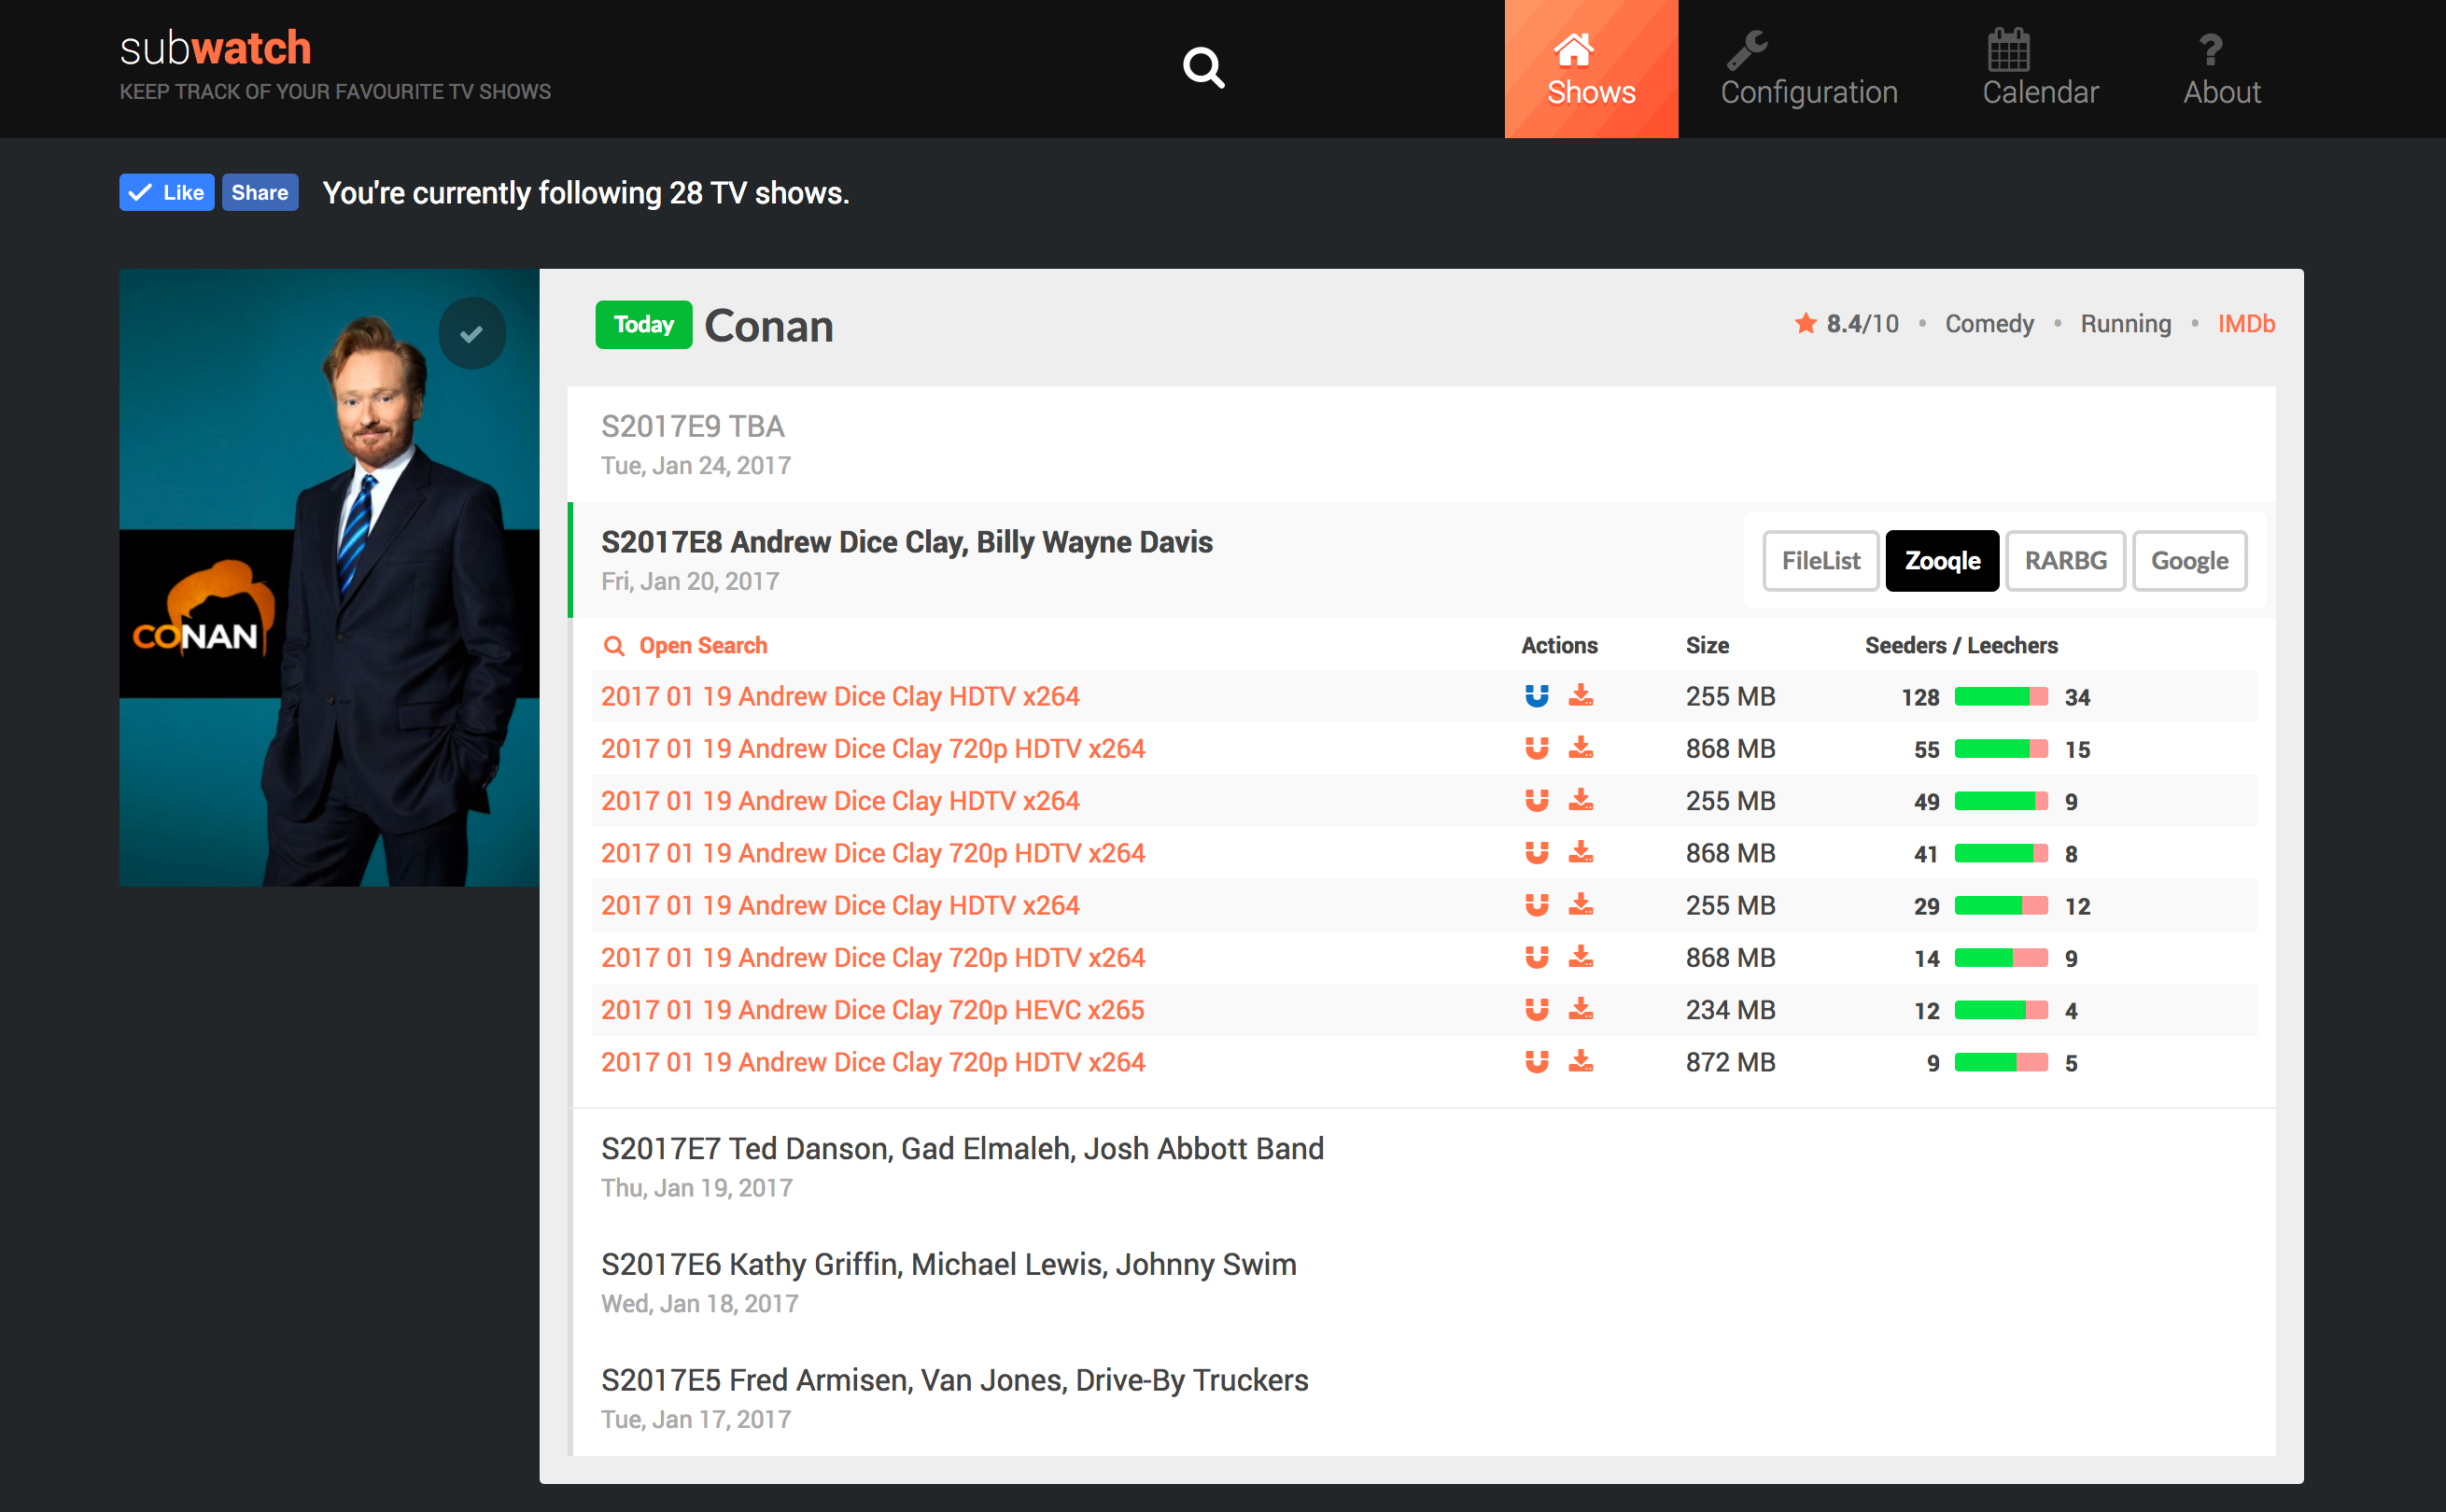
Task: Switch provider to RARBG
Action: [x=2065, y=561]
